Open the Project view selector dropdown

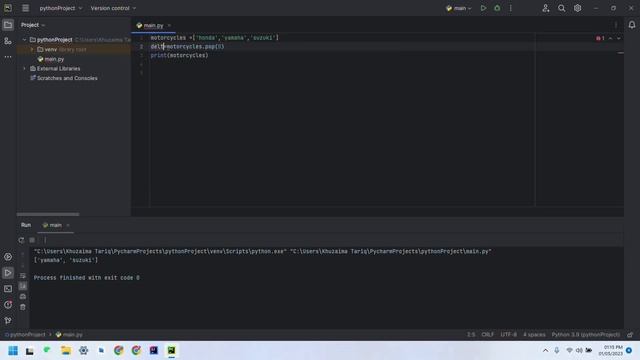click(33, 25)
